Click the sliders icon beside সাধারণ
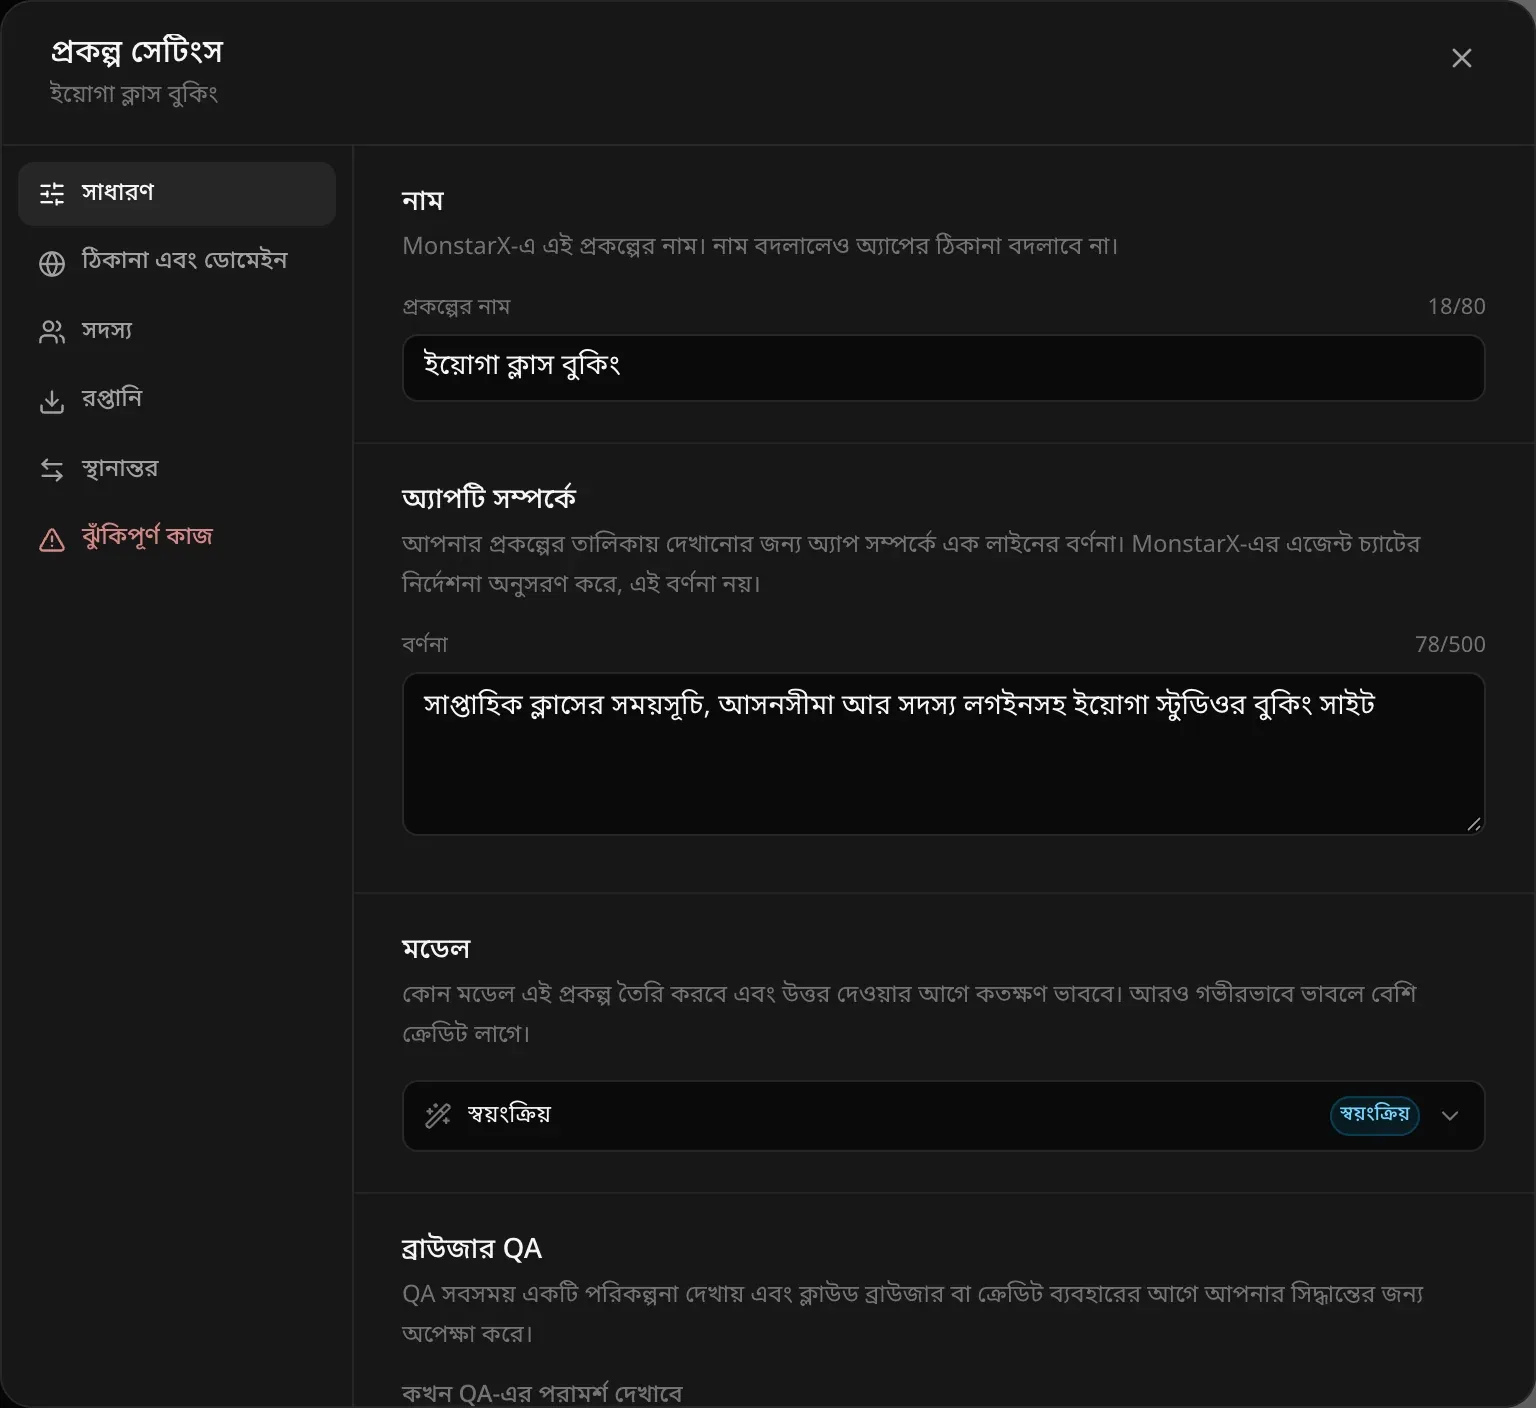Image resolution: width=1536 pixels, height=1408 pixels. [x=52, y=193]
